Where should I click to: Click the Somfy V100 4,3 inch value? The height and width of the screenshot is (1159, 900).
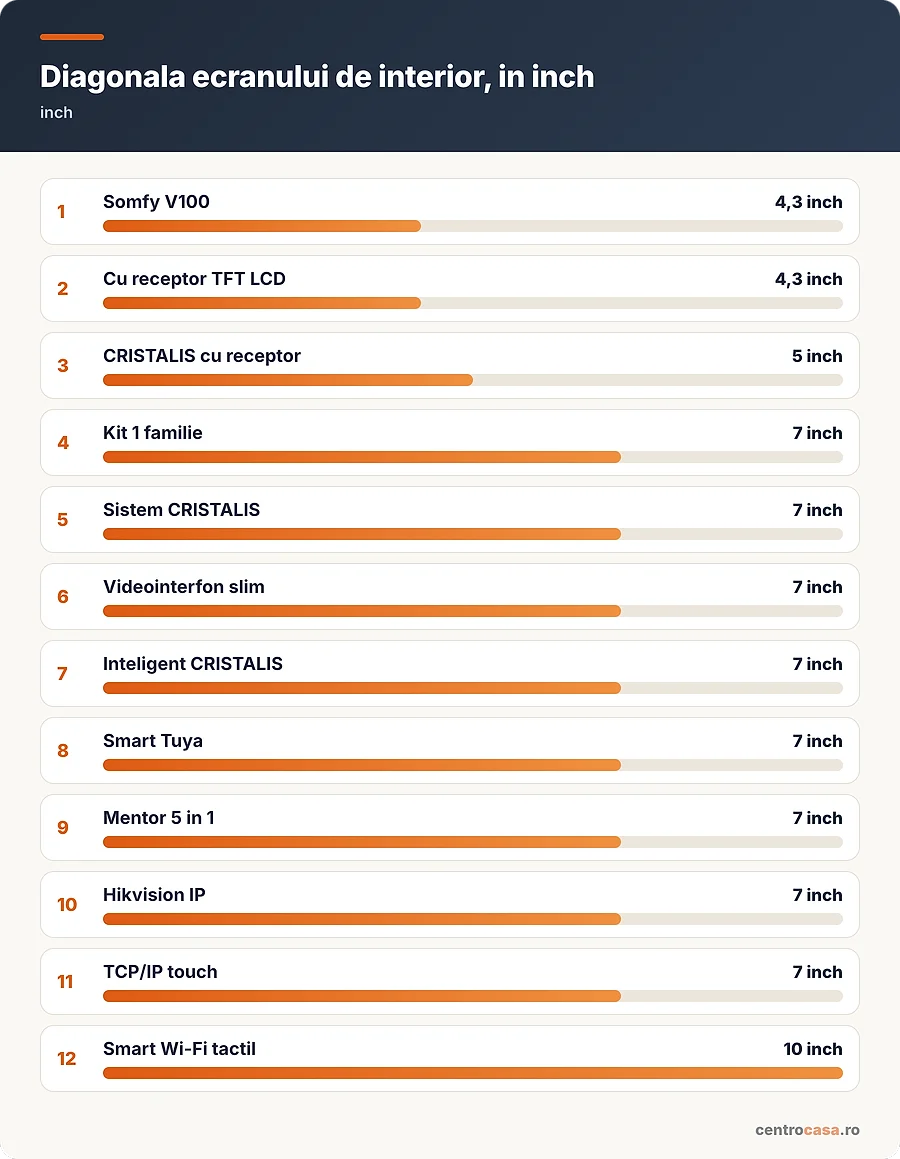[x=808, y=202]
